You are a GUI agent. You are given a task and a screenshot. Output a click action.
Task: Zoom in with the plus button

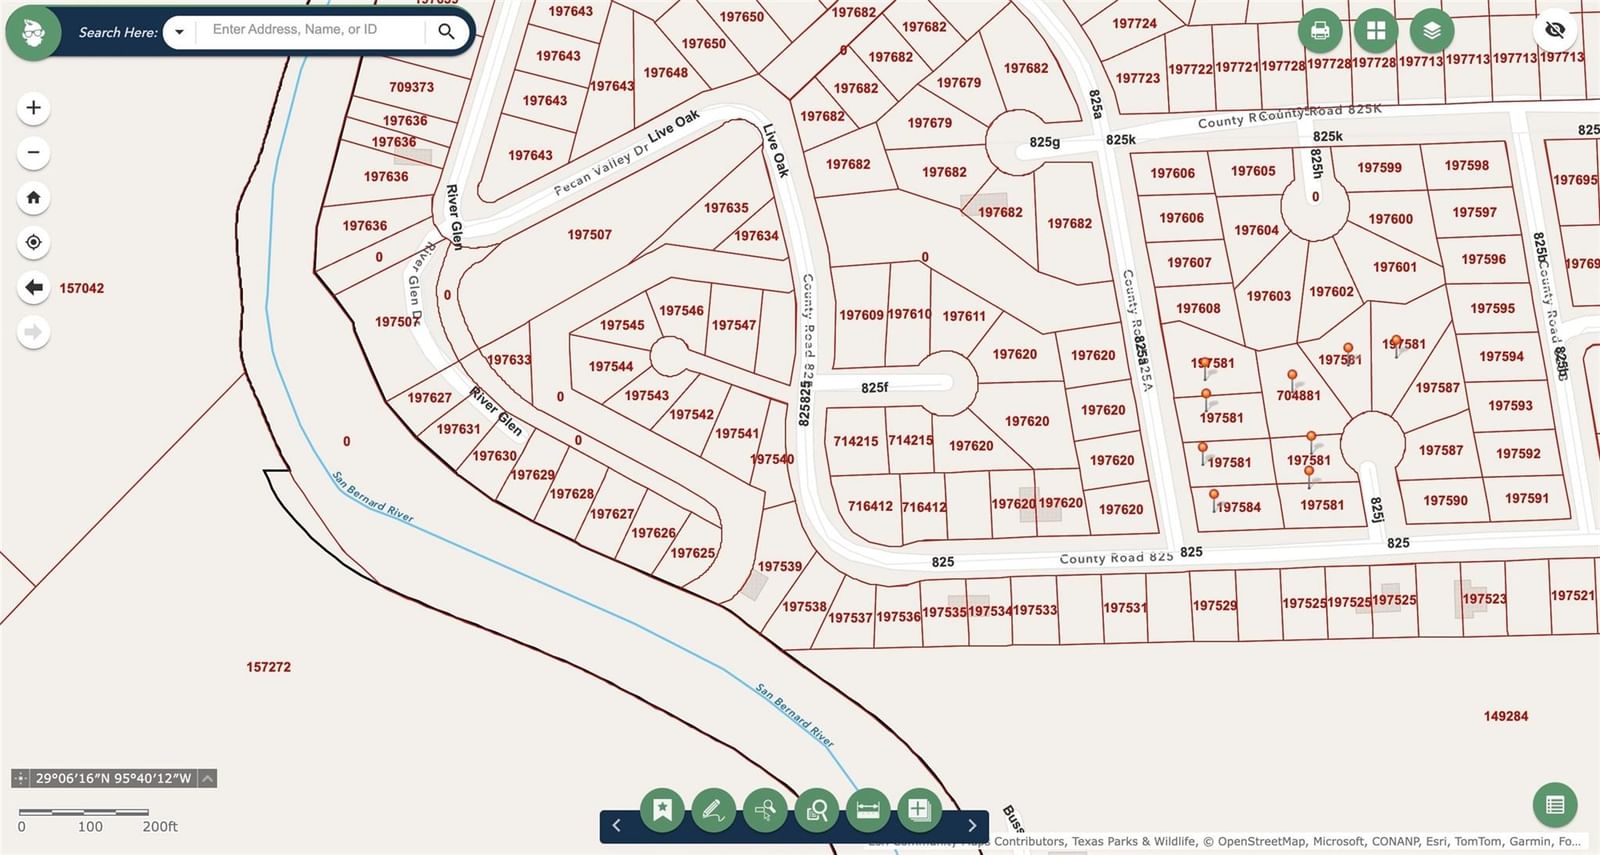point(33,108)
